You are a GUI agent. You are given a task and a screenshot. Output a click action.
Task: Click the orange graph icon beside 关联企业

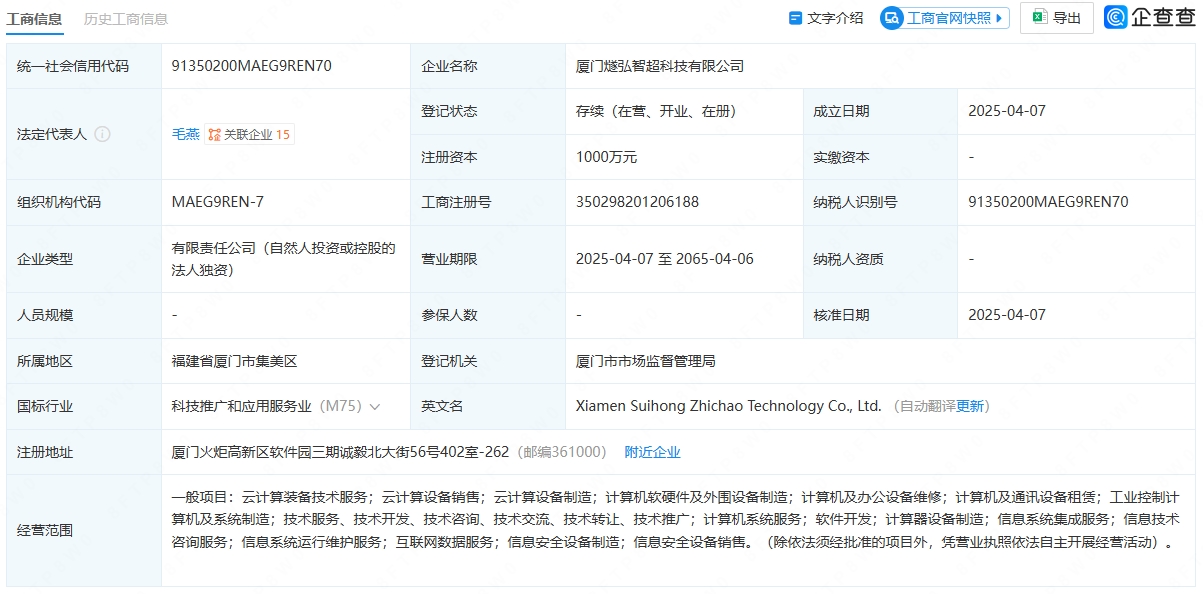coord(214,134)
